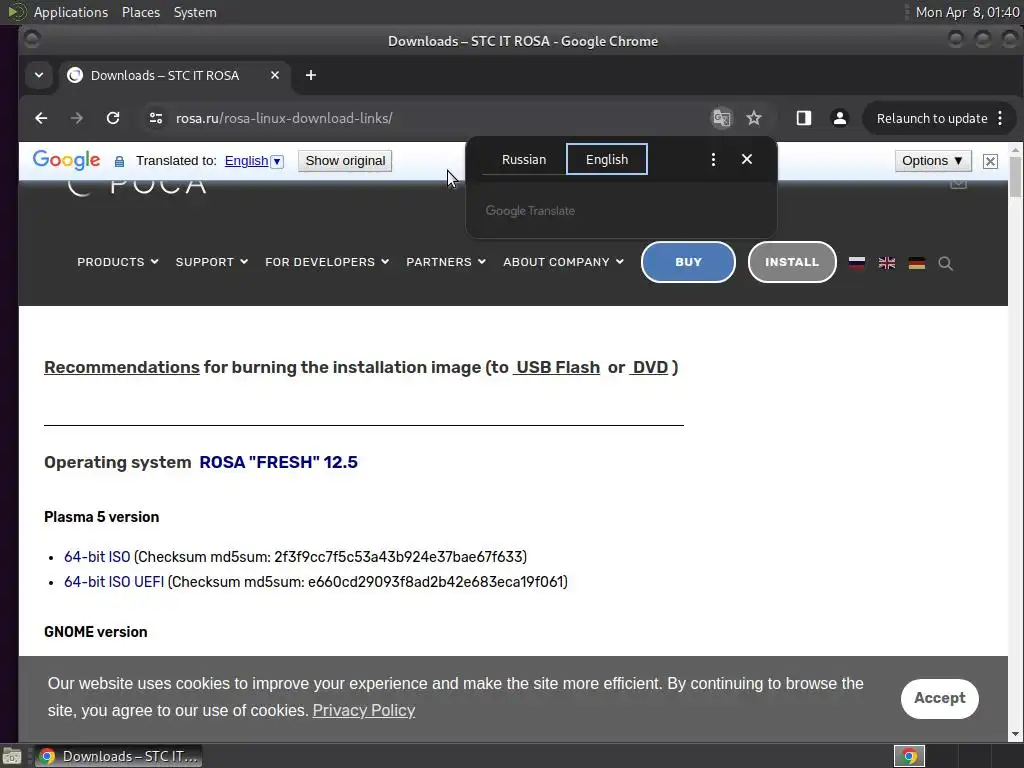Click the BUY button

(688, 262)
